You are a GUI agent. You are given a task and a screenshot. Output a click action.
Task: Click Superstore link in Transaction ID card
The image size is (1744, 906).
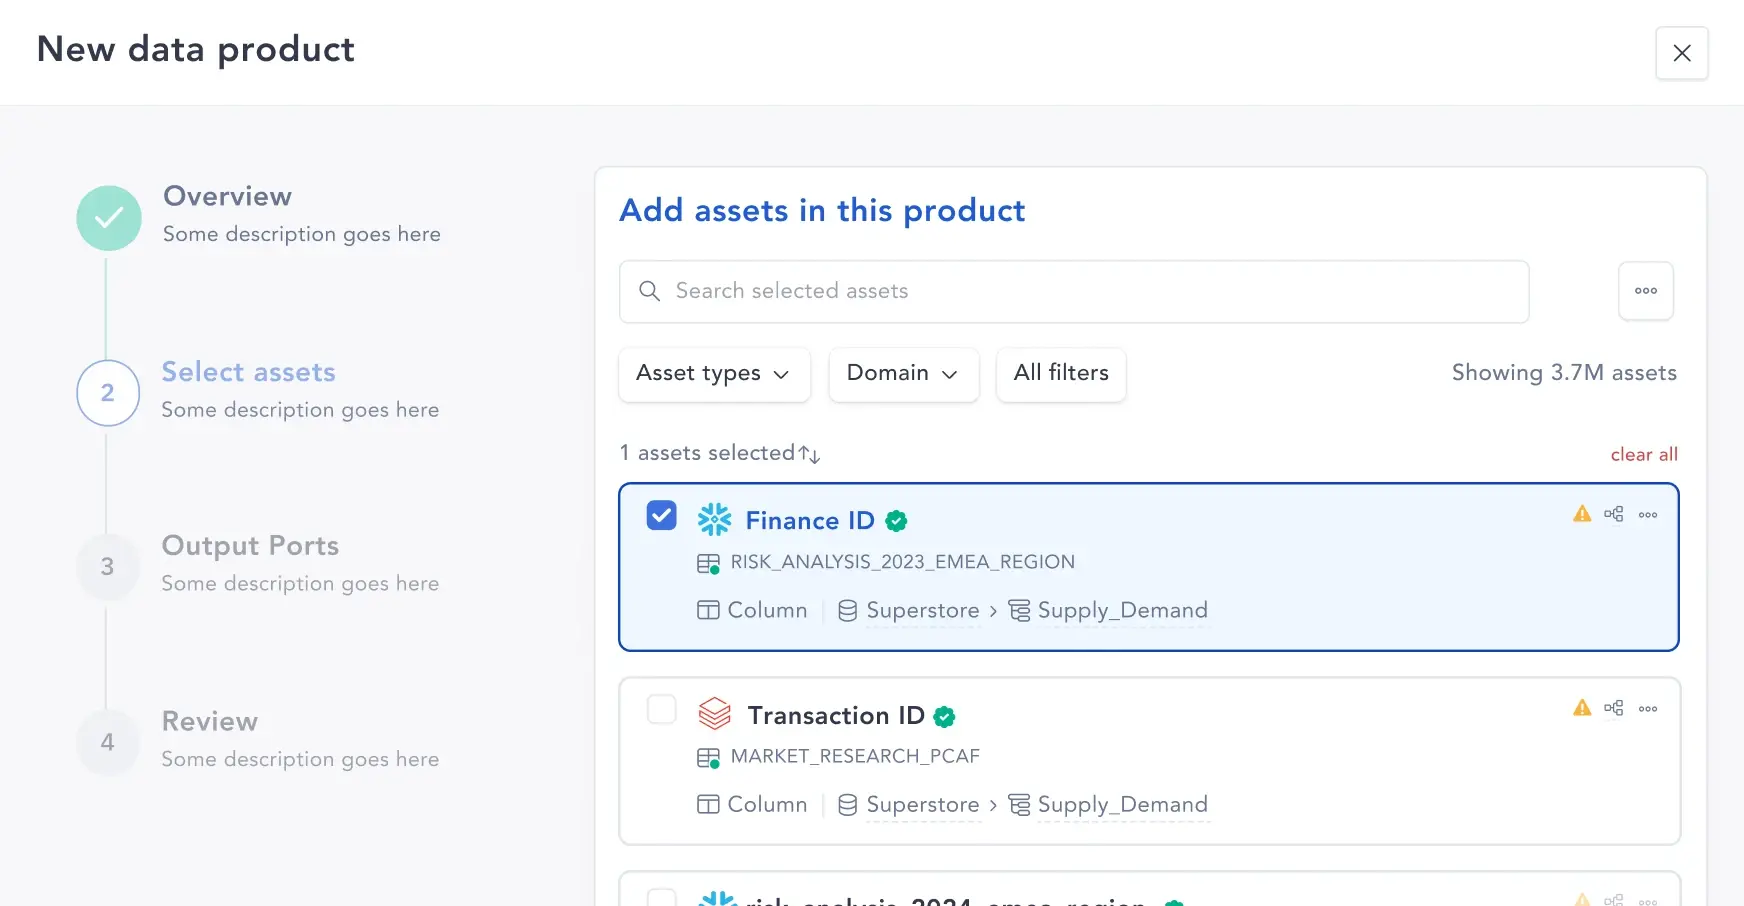point(923,804)
